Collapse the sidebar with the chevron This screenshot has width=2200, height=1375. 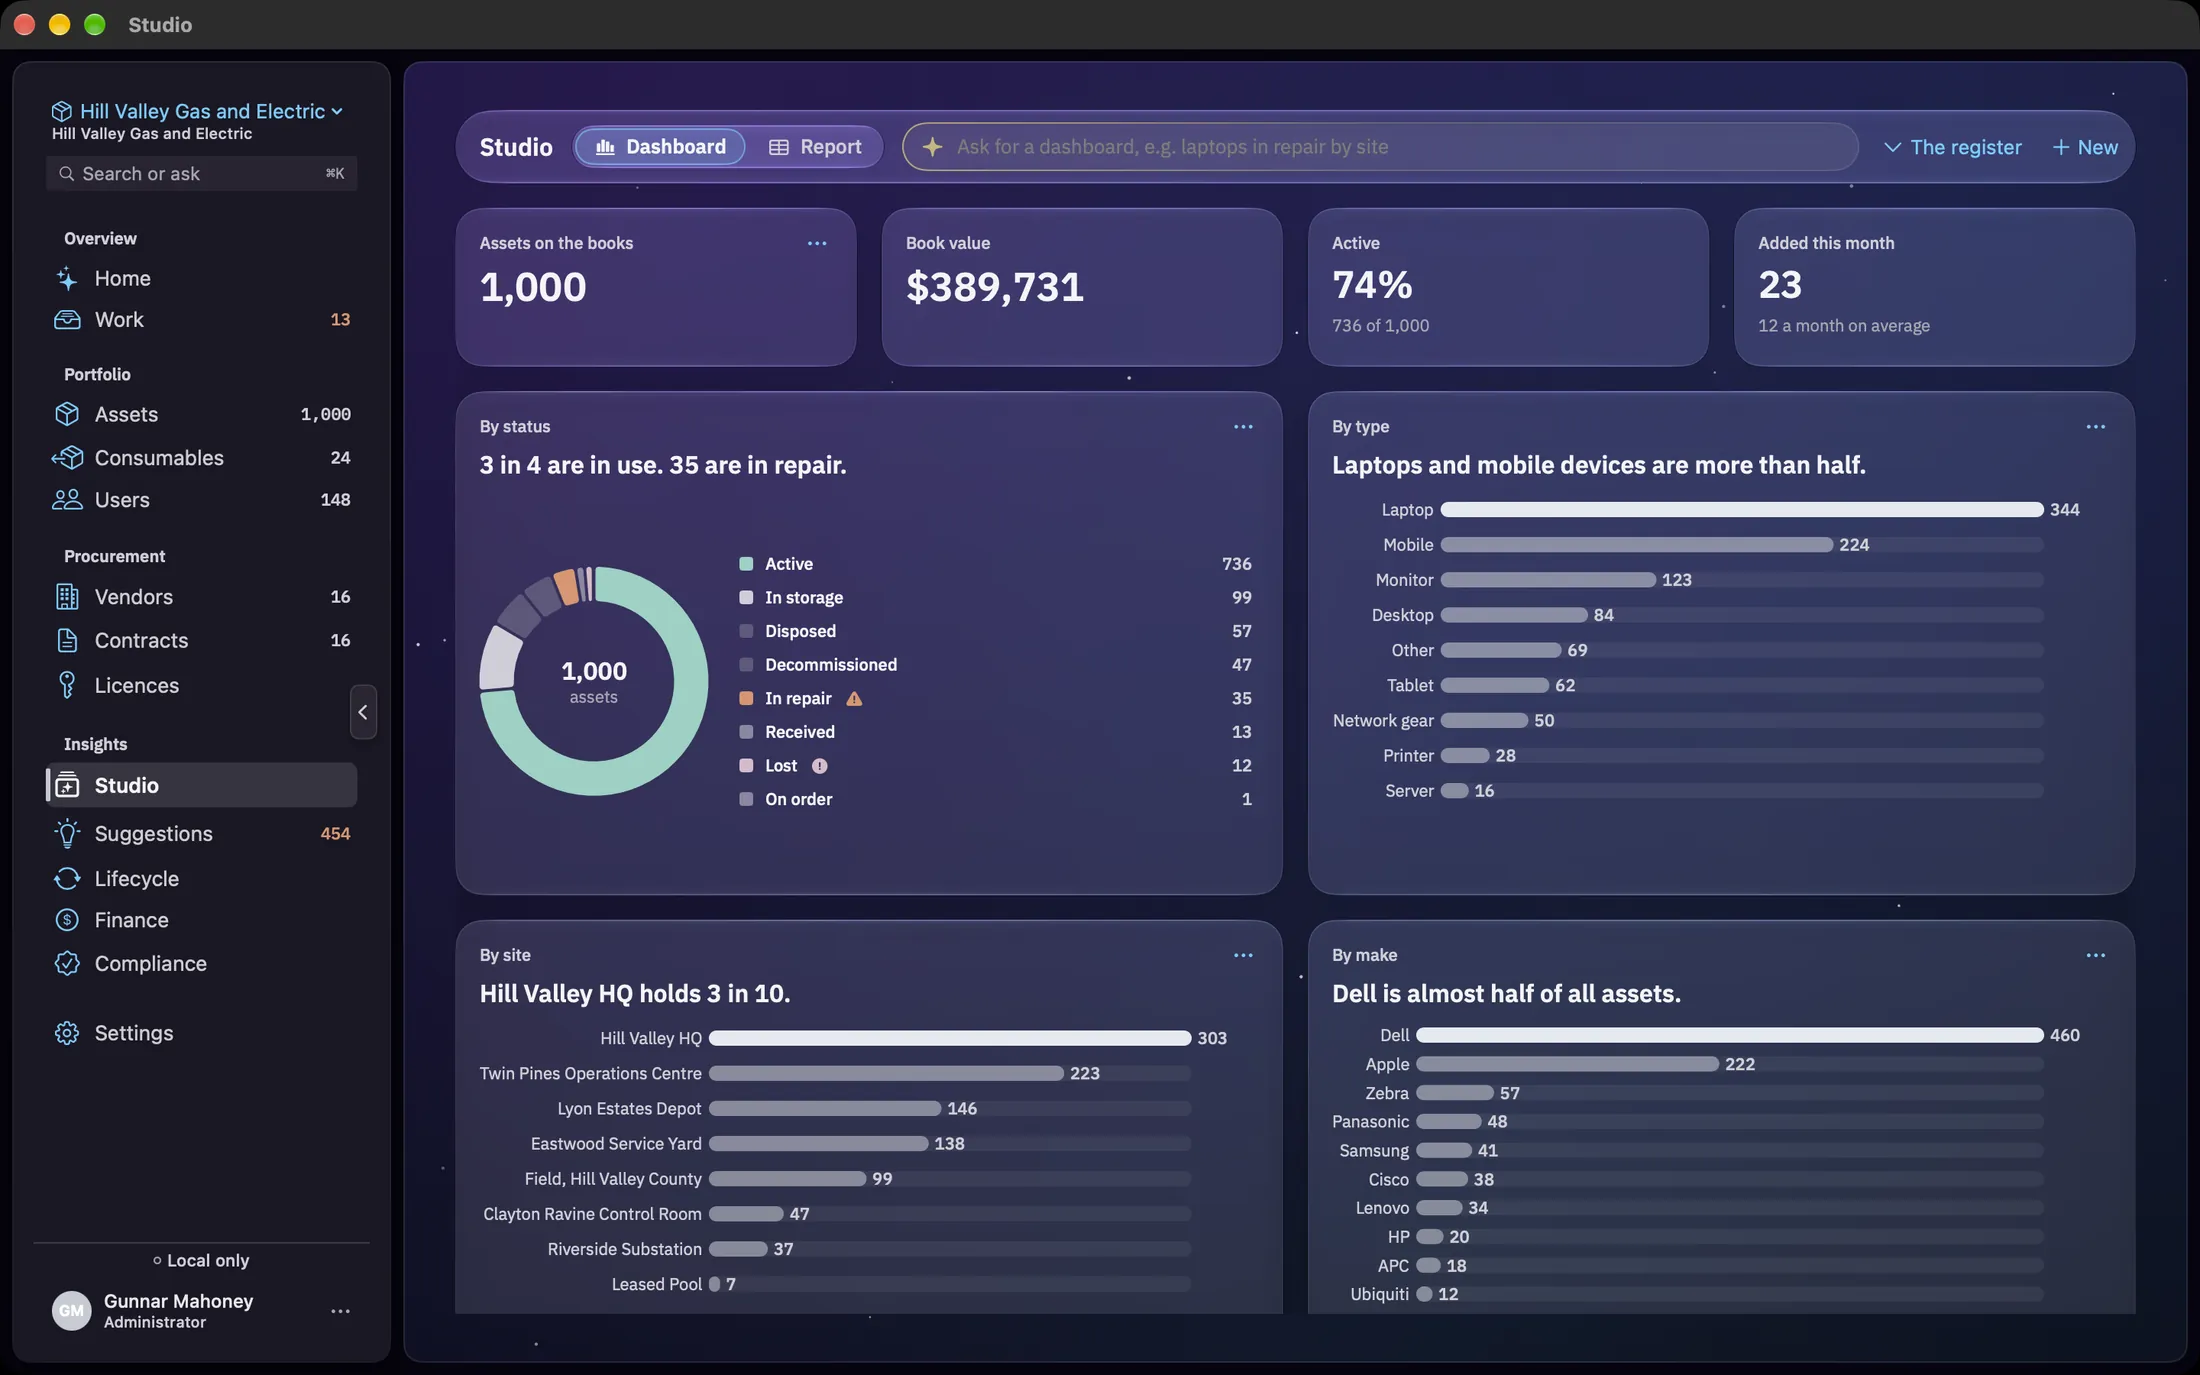(x=363, y=712)
